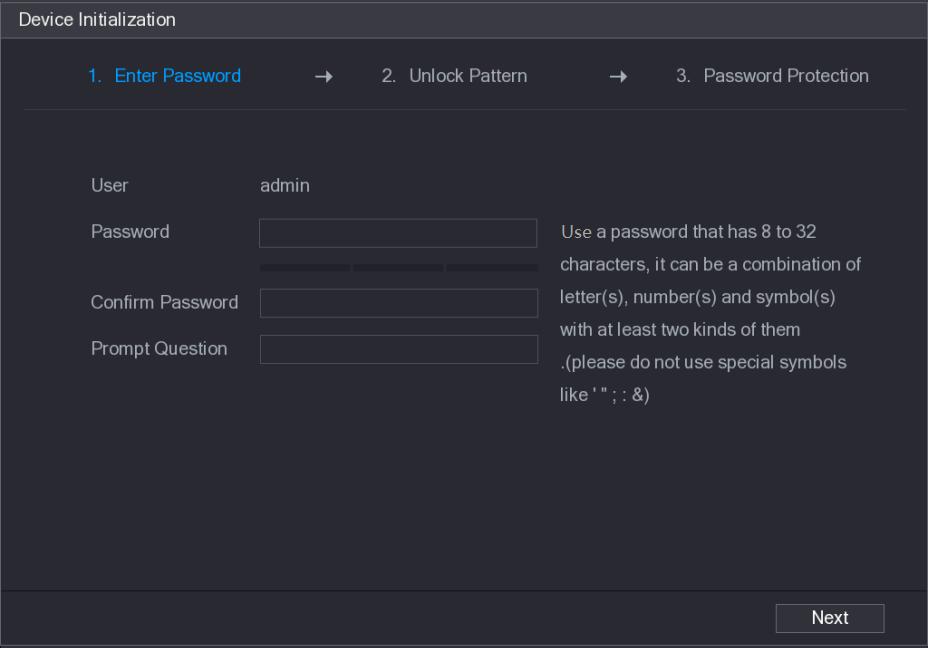The height and width of the screenshot is (648, 928).
Task: Click the Device Initialization title
Action: pos(97,20)
